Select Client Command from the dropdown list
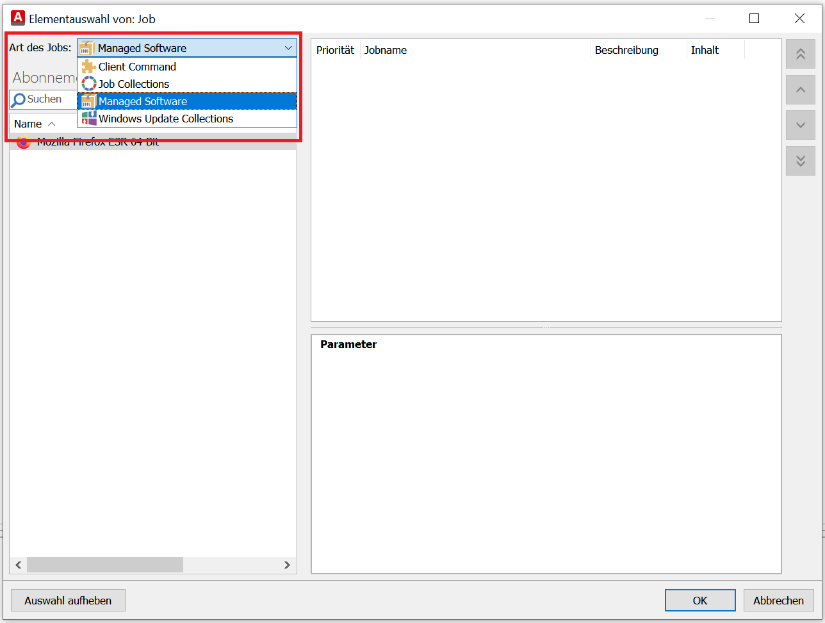The height and width of the screenshot is (623, 825). click(x=137, y=67)
